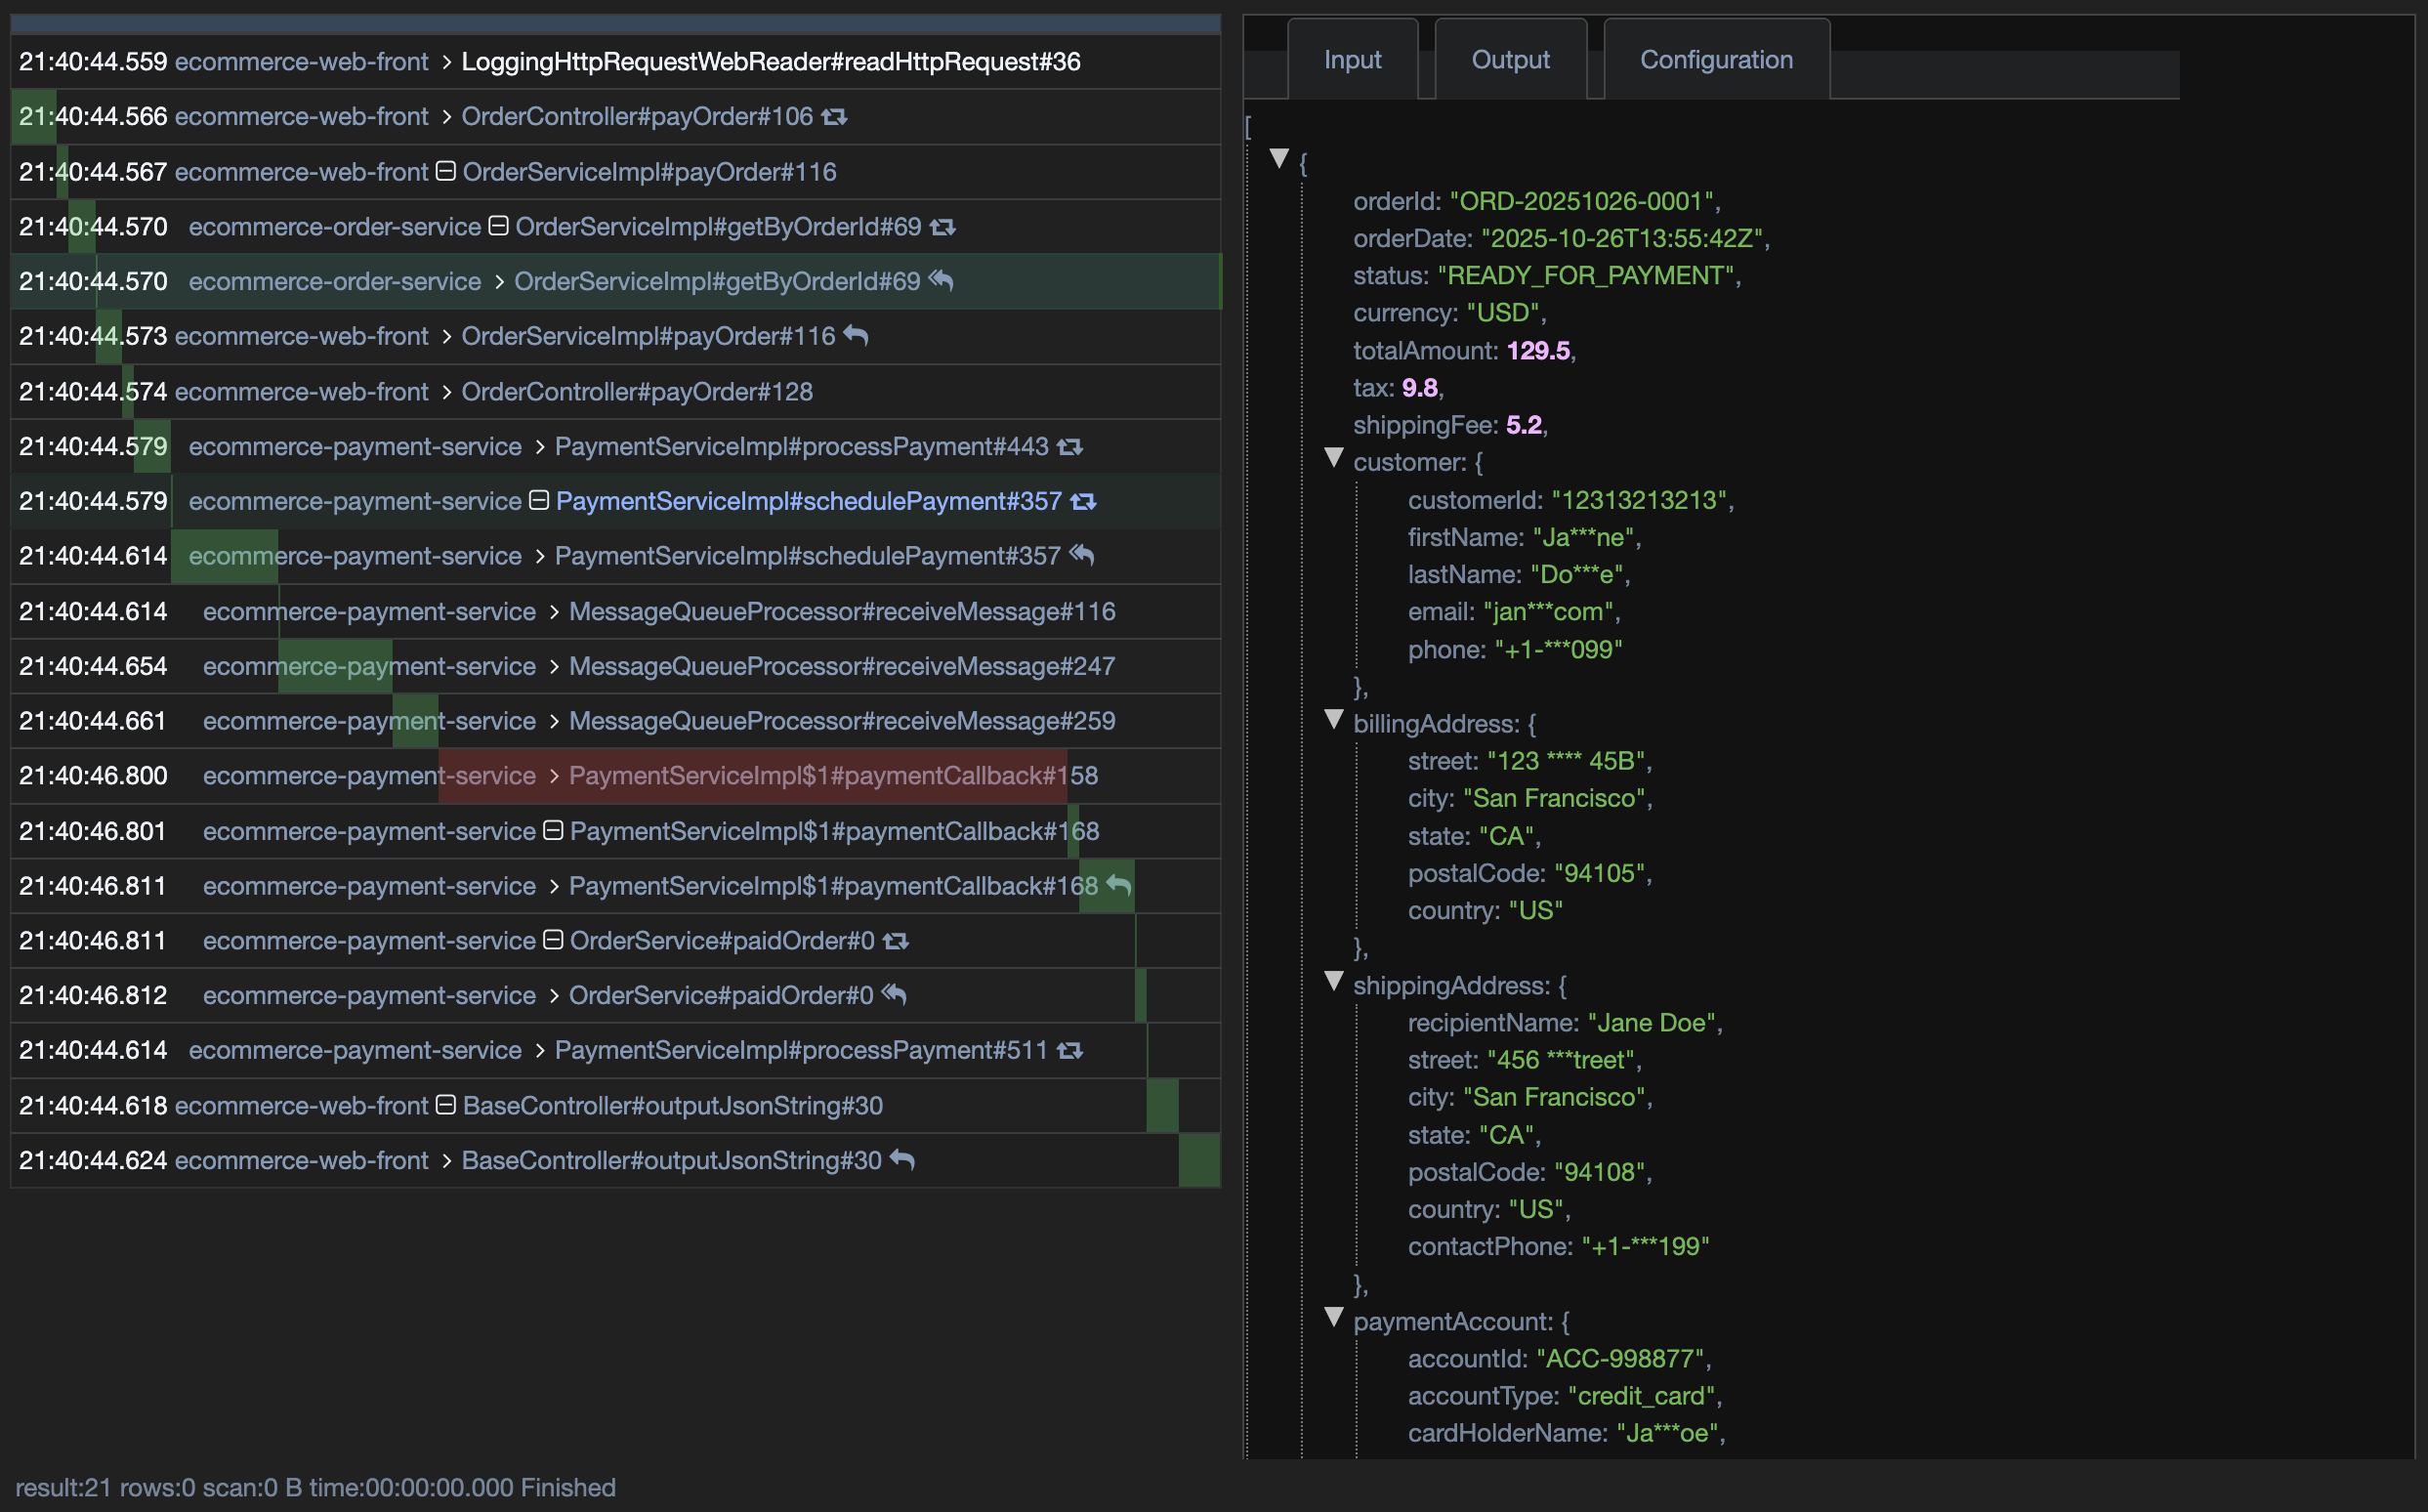Collapse the root JSON object triangle
Screen dimensions: 2428x1512
[1279, 158]
